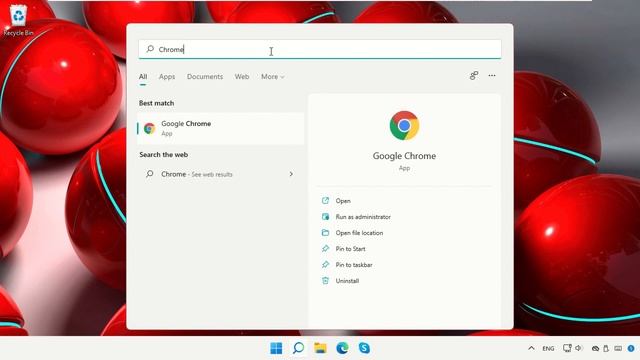The height and width of the screenshot is (360, 640).
Task: Choose Run as administrator
Action: click(x=363, y=217)
